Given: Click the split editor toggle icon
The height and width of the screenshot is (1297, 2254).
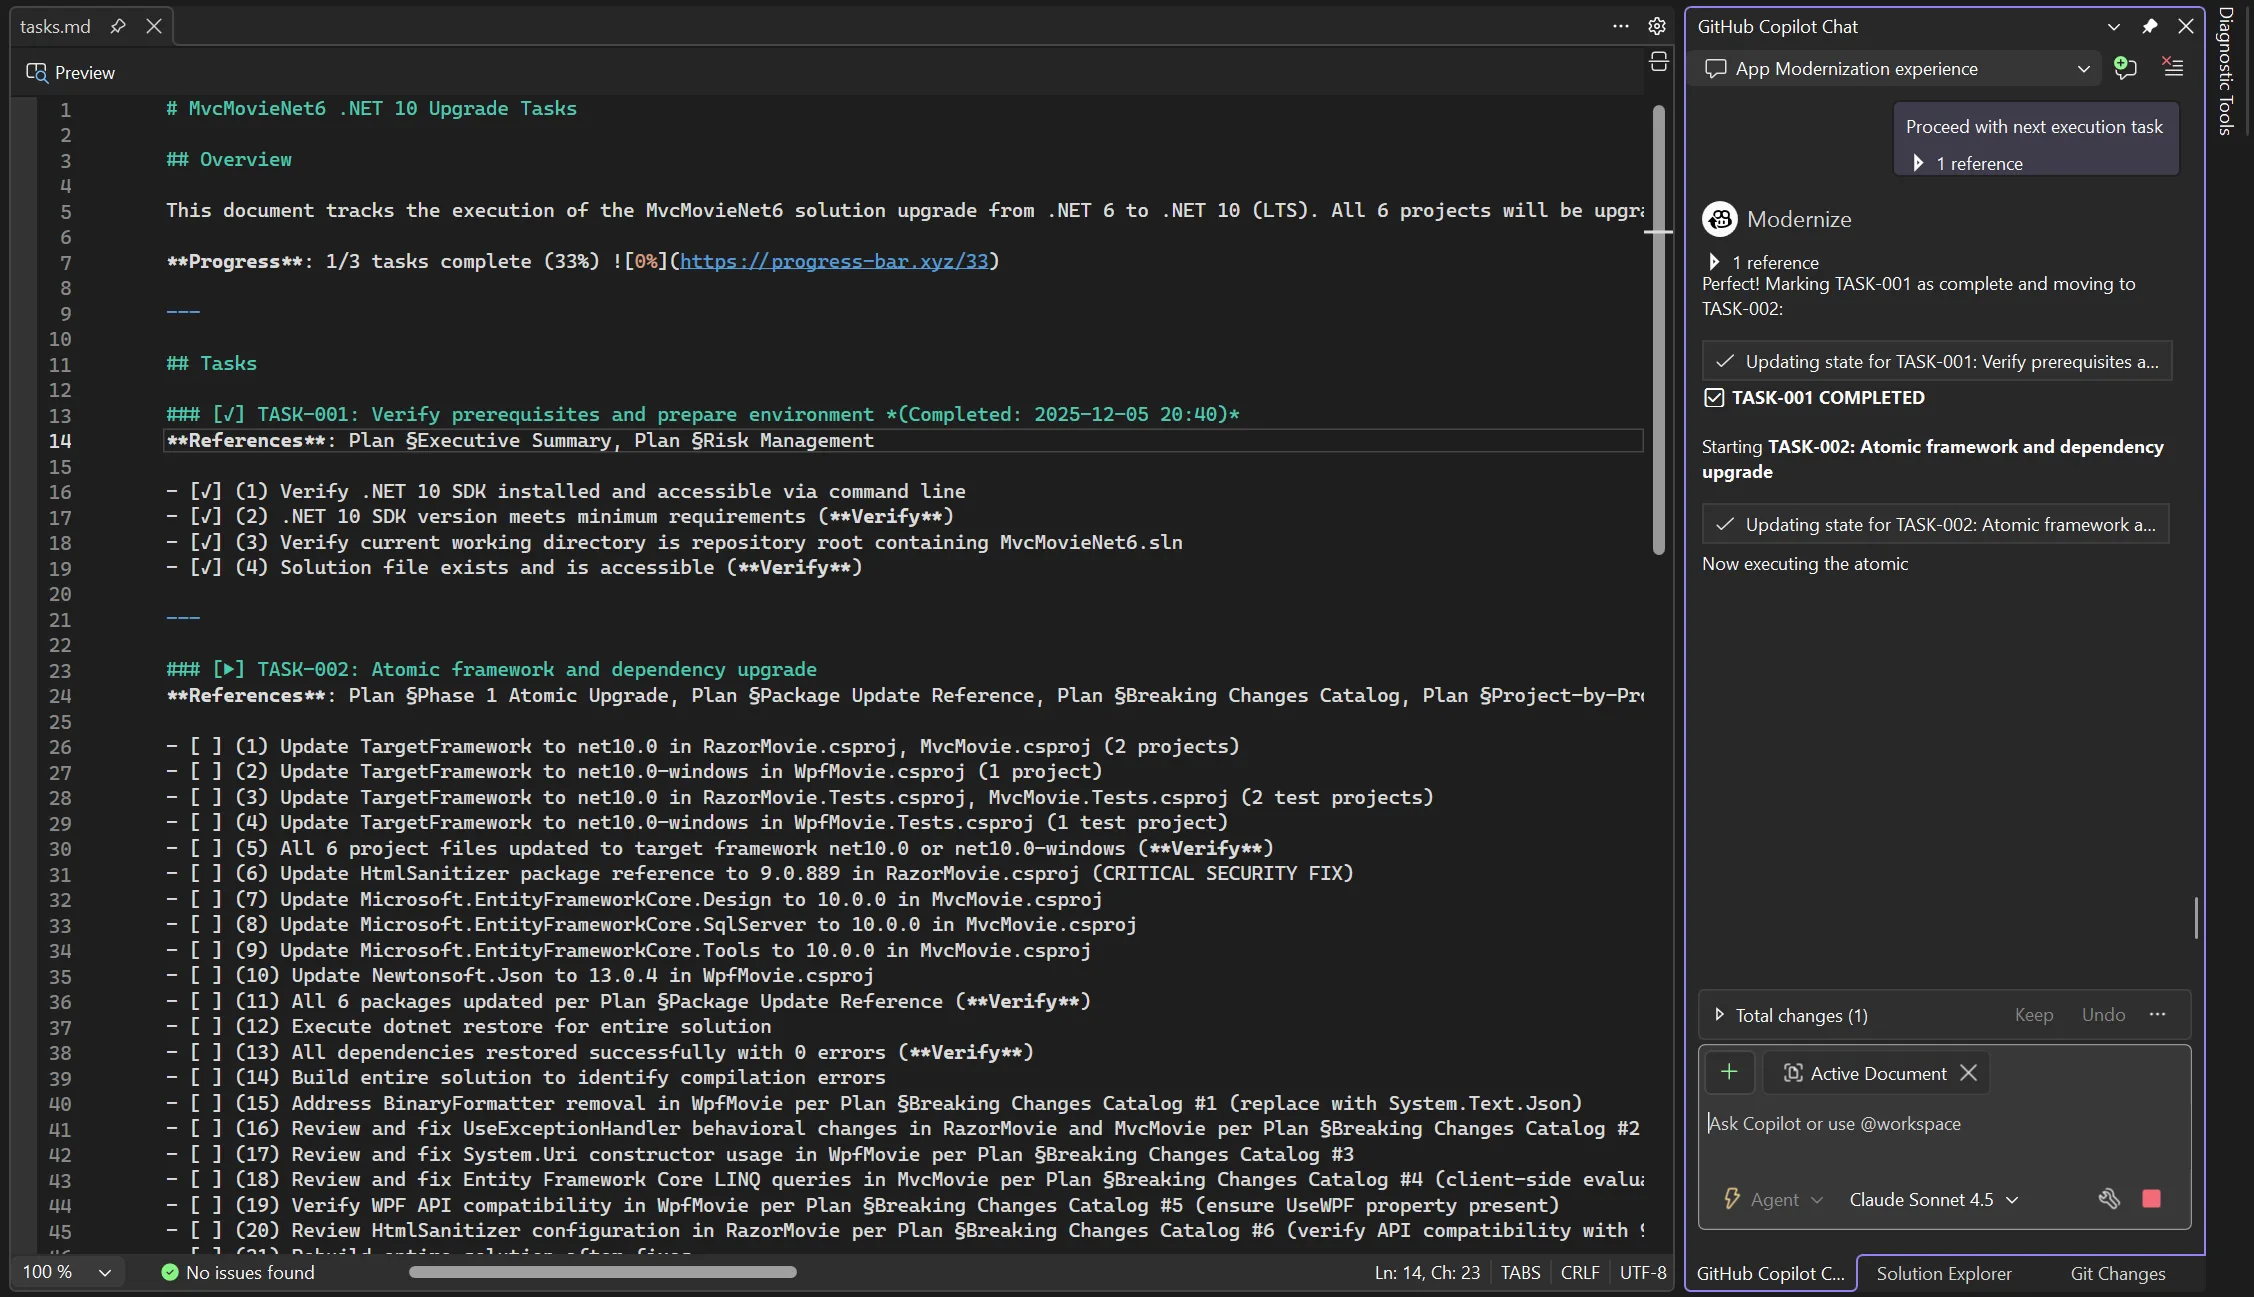Looking at the screenshot, I should [x=1659, y=62].
